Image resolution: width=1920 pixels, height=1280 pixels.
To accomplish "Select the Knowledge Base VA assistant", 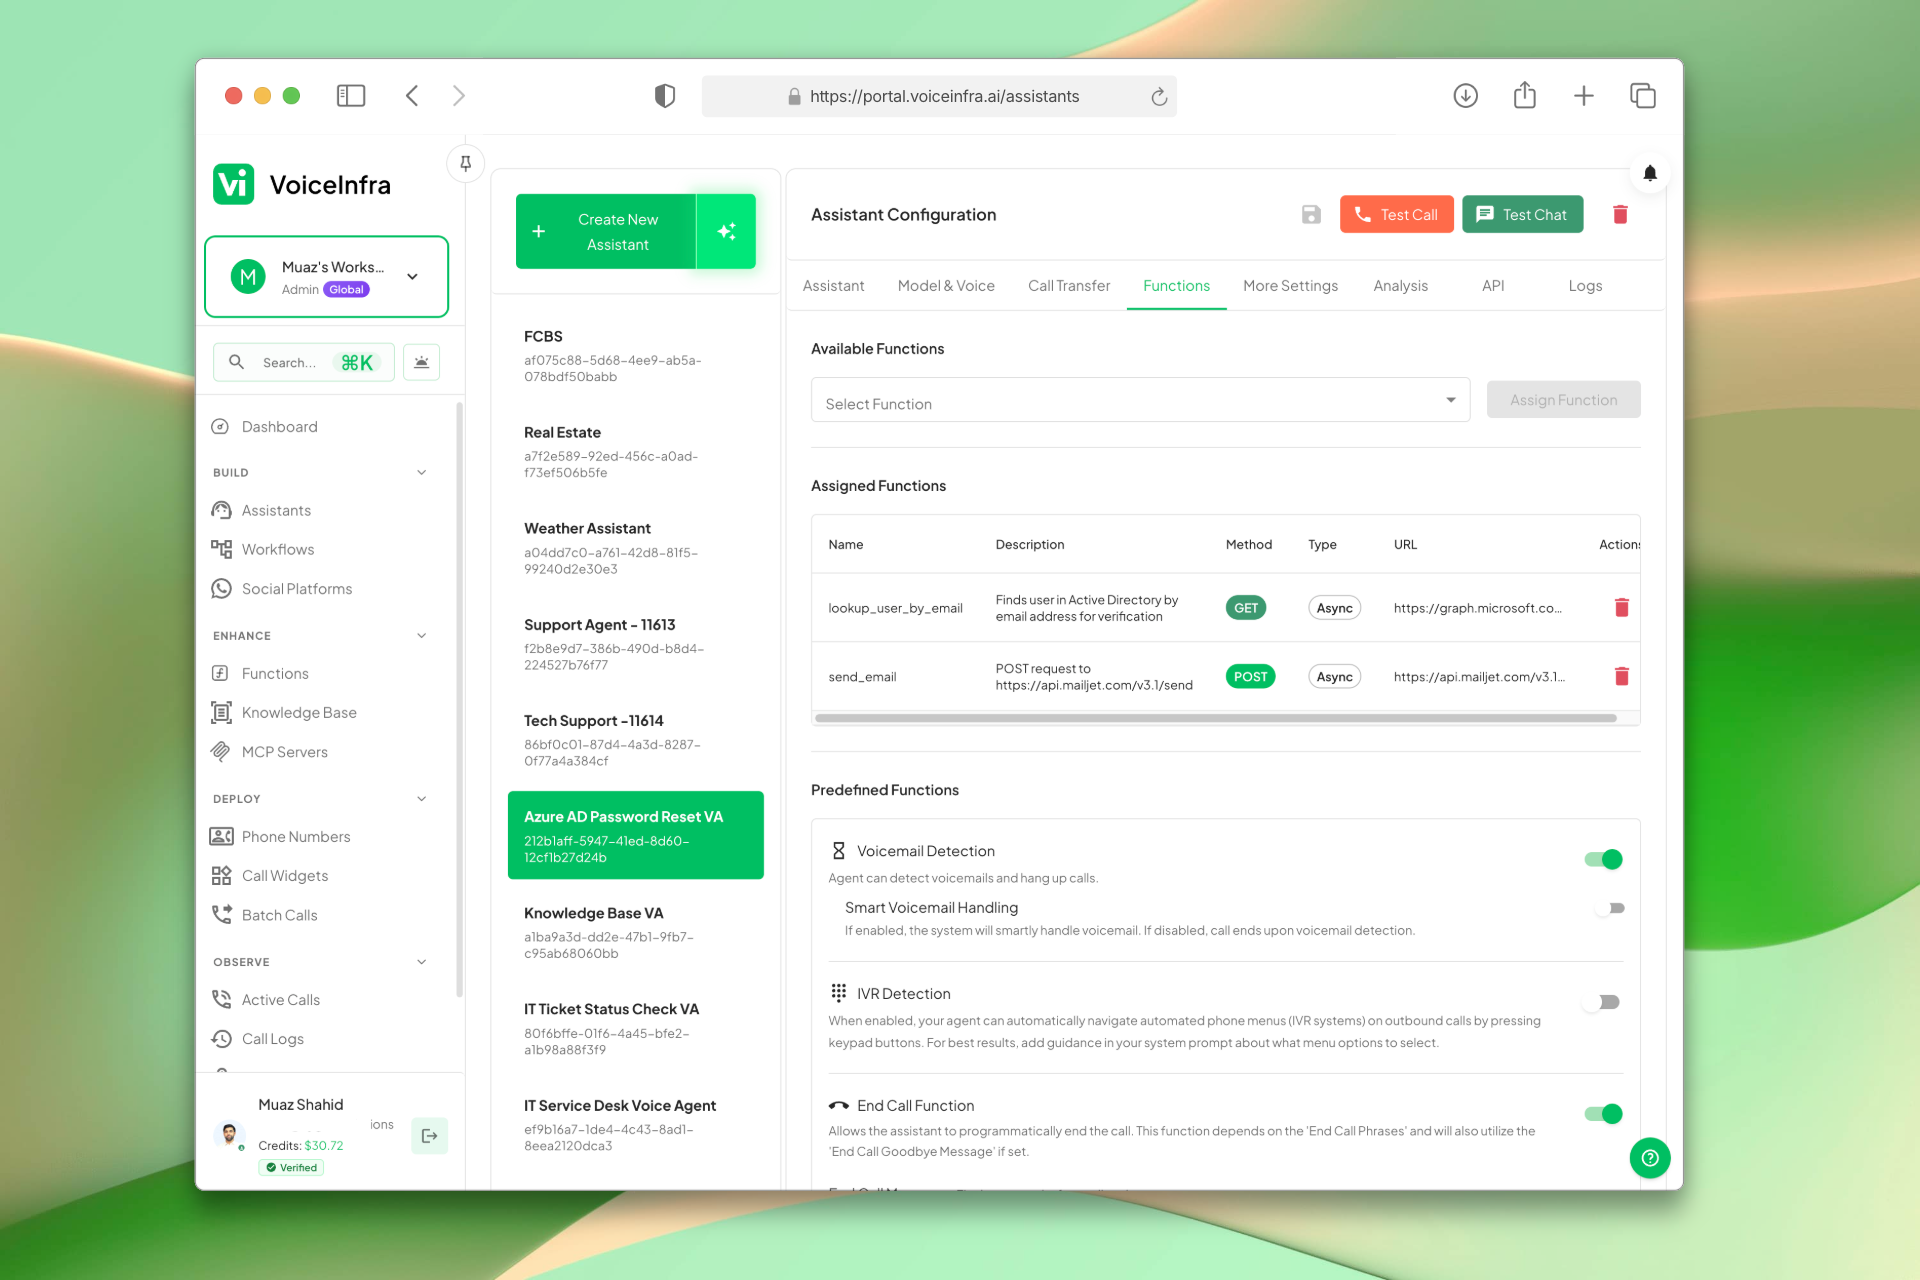I will pyautogui.click(x=635, y=932).
